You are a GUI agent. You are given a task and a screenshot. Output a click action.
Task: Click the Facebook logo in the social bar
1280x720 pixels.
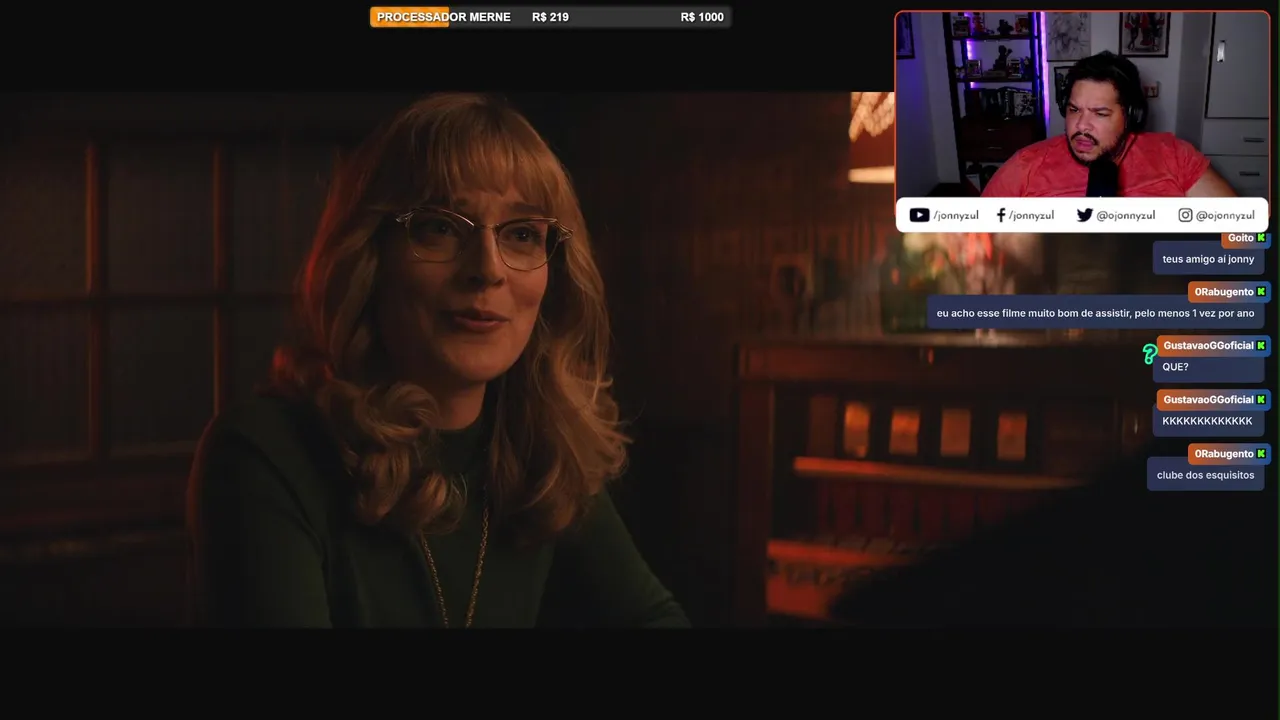[1001, 215]
